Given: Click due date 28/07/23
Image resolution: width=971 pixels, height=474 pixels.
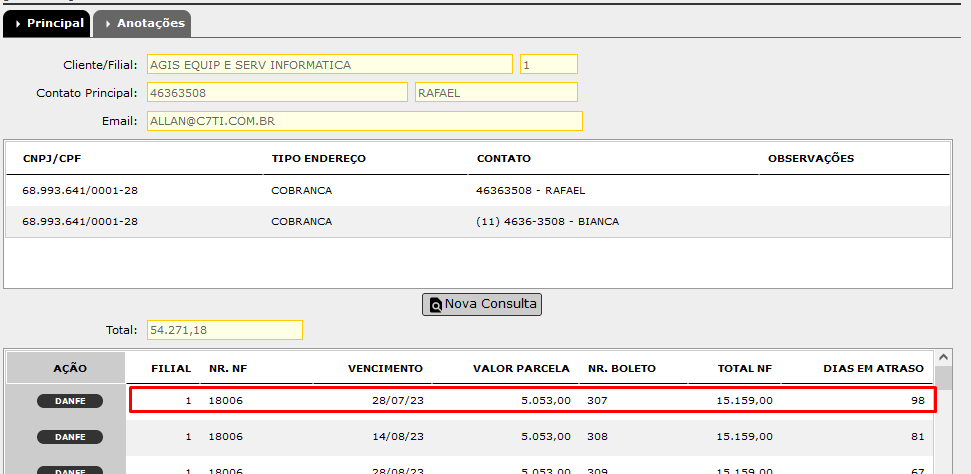Looking at the screenshot, I should [x=398, y=401].
